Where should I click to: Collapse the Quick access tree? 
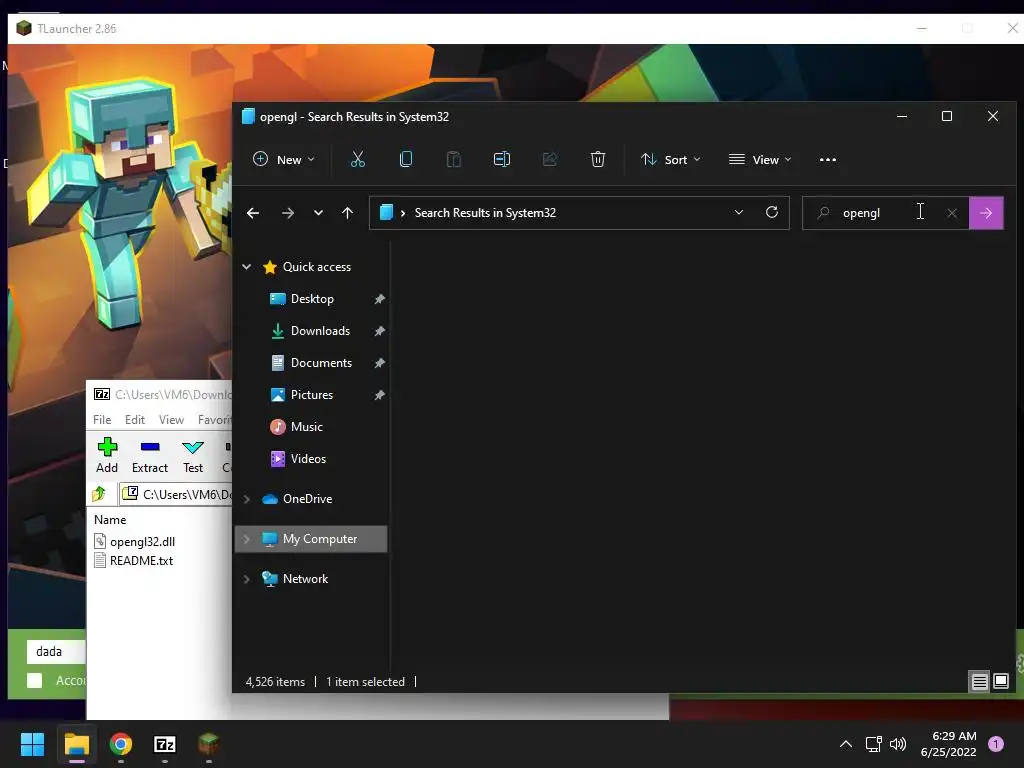coord(247,266)
